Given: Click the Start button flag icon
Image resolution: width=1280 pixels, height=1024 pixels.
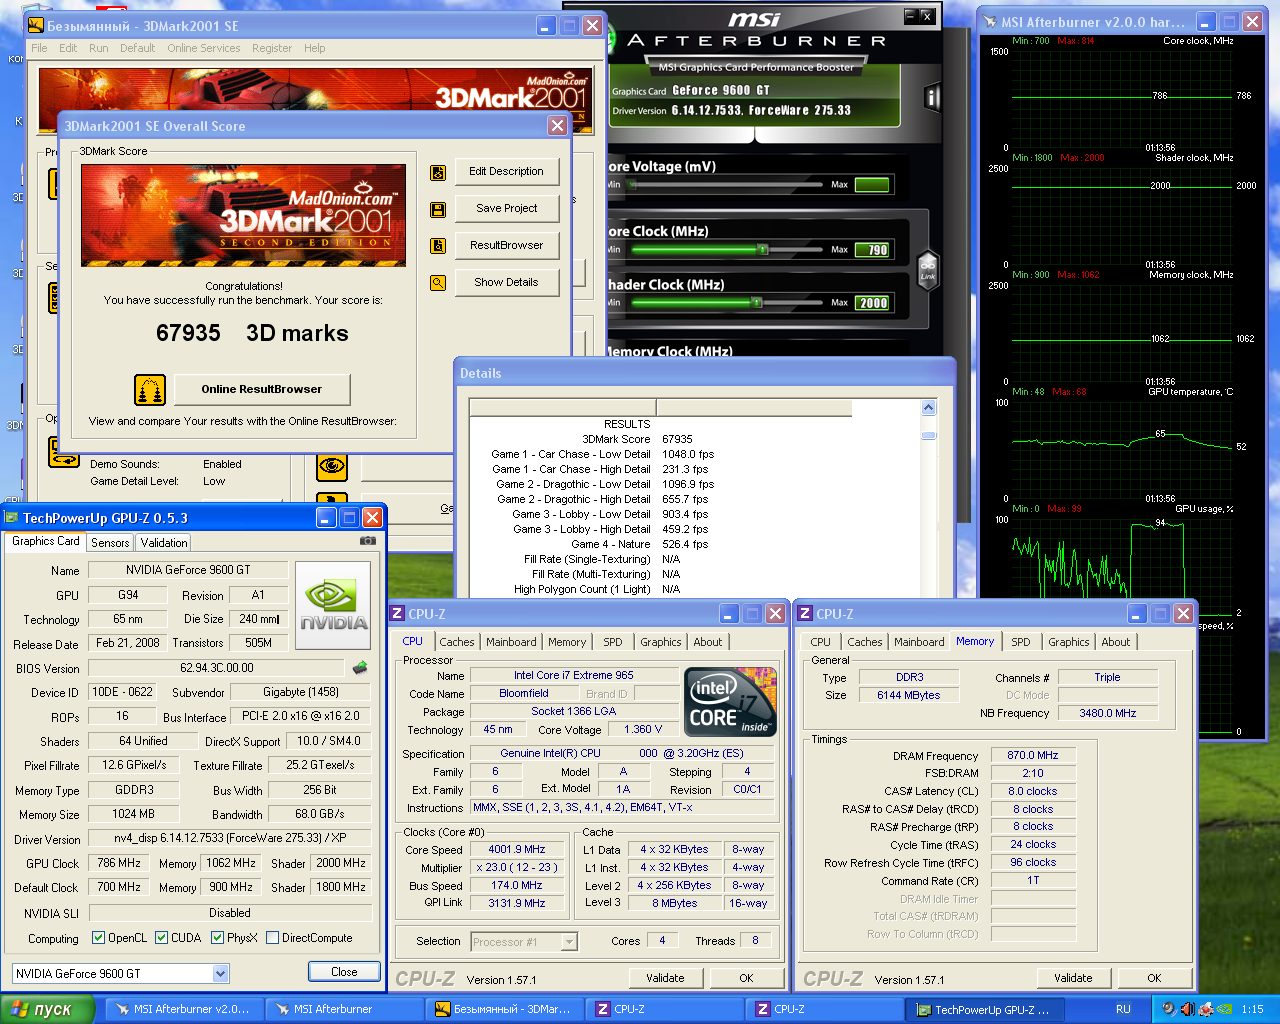Looking at the screenshot, I should click(19, 1009).
